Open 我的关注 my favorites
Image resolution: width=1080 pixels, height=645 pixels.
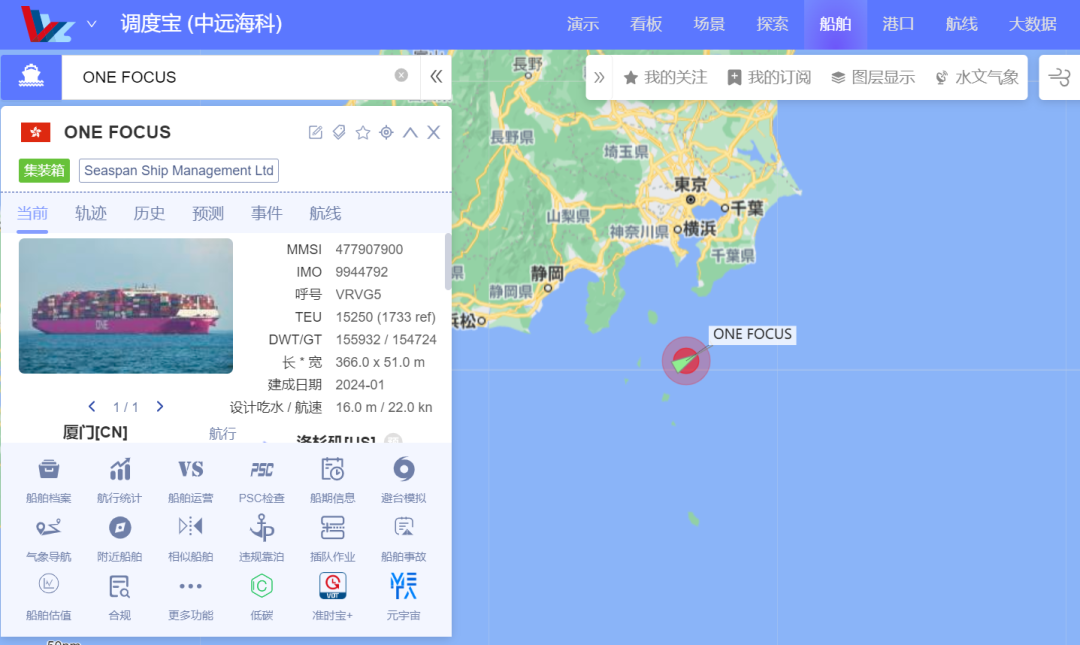[x=665, y=77]
